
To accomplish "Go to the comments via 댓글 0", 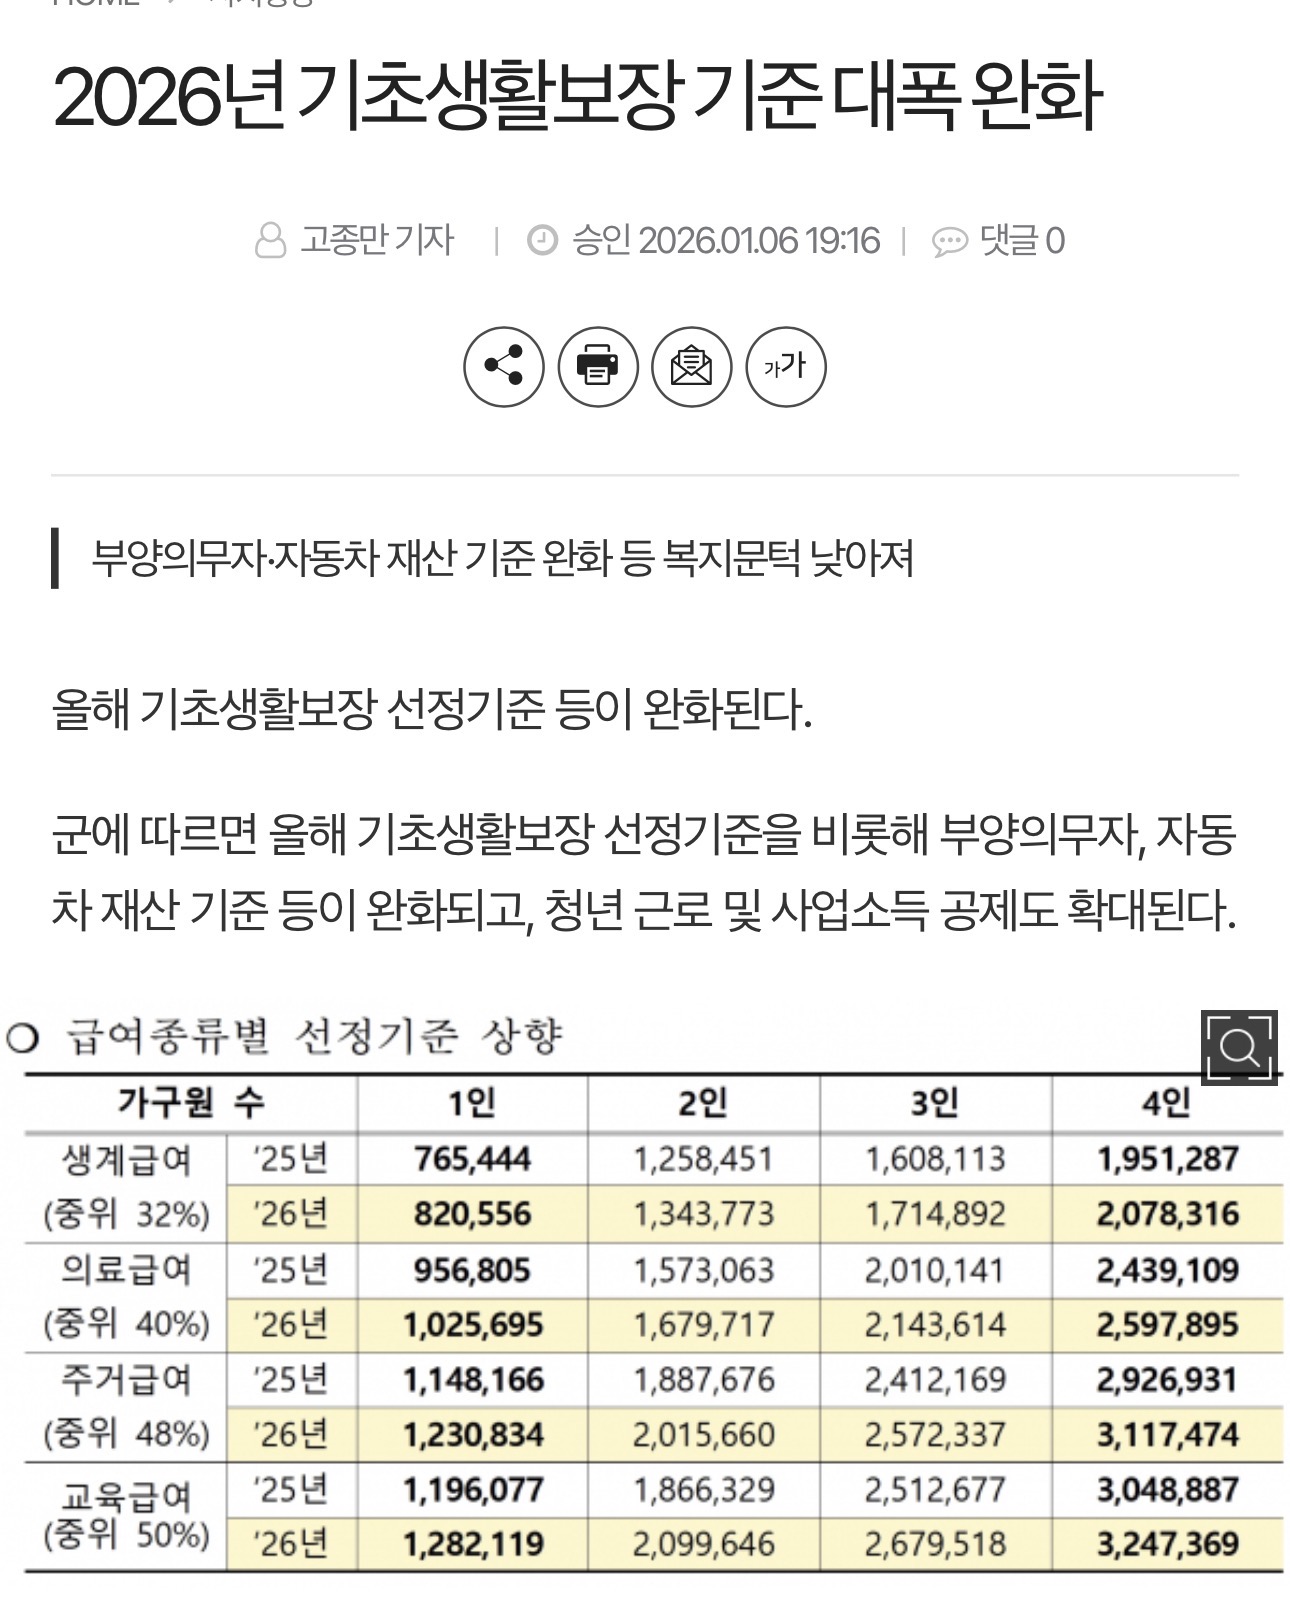I will (1022, 241).
